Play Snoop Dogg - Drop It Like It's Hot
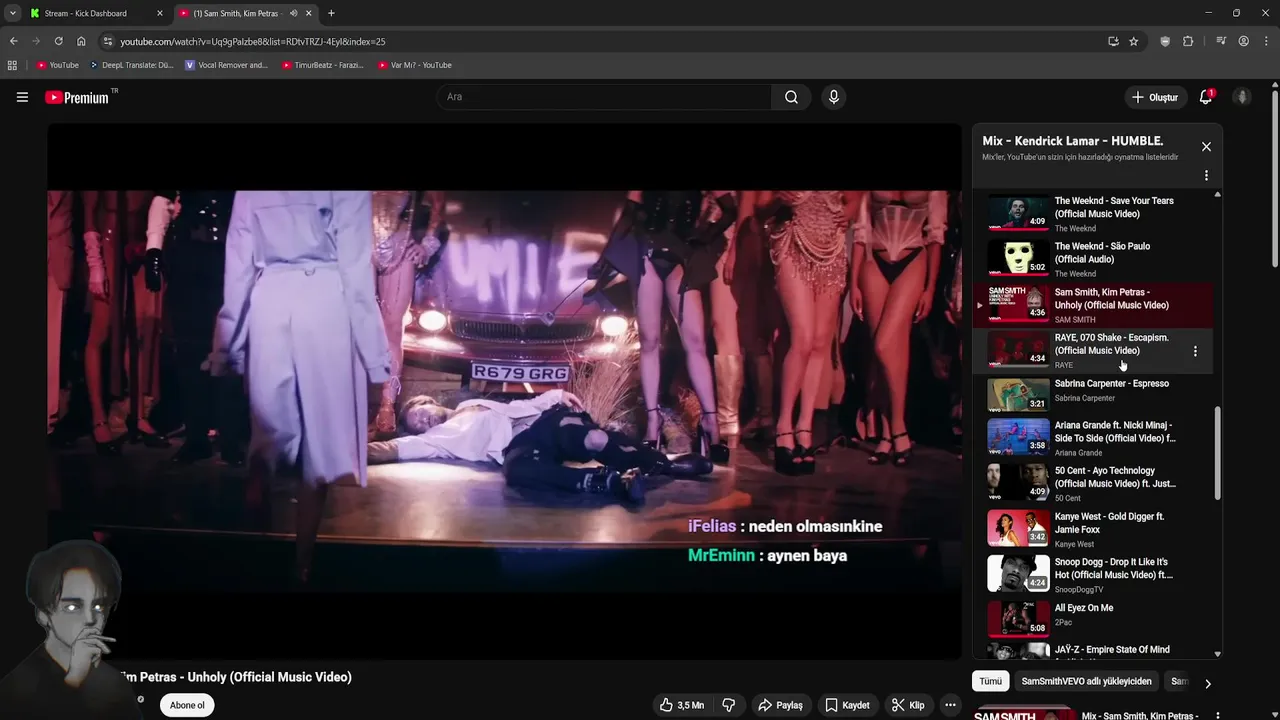 point(1095,574)
